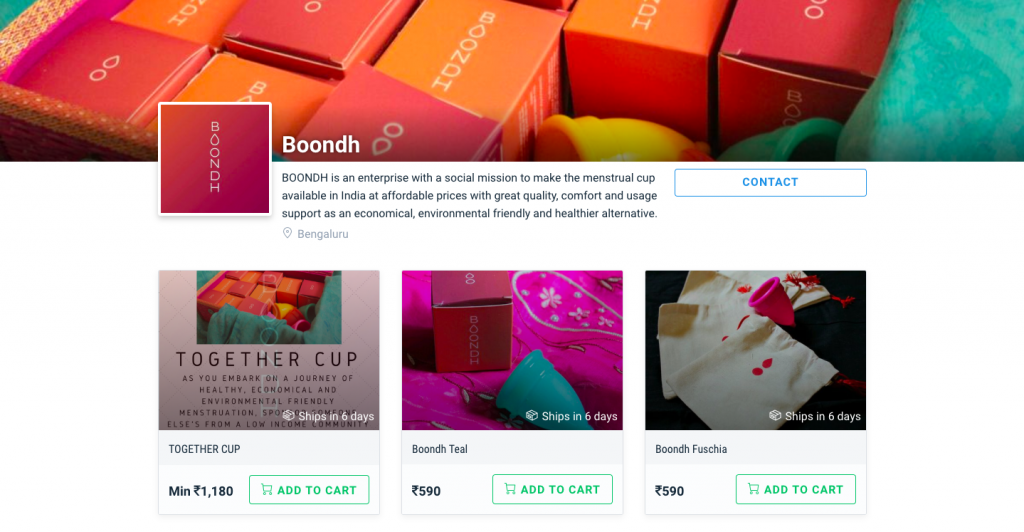The width and height of the screenshot is (1024, 532).
Task: Click the shipping box icon on the Boondh Fuschia image
Action: click(775, 415)
